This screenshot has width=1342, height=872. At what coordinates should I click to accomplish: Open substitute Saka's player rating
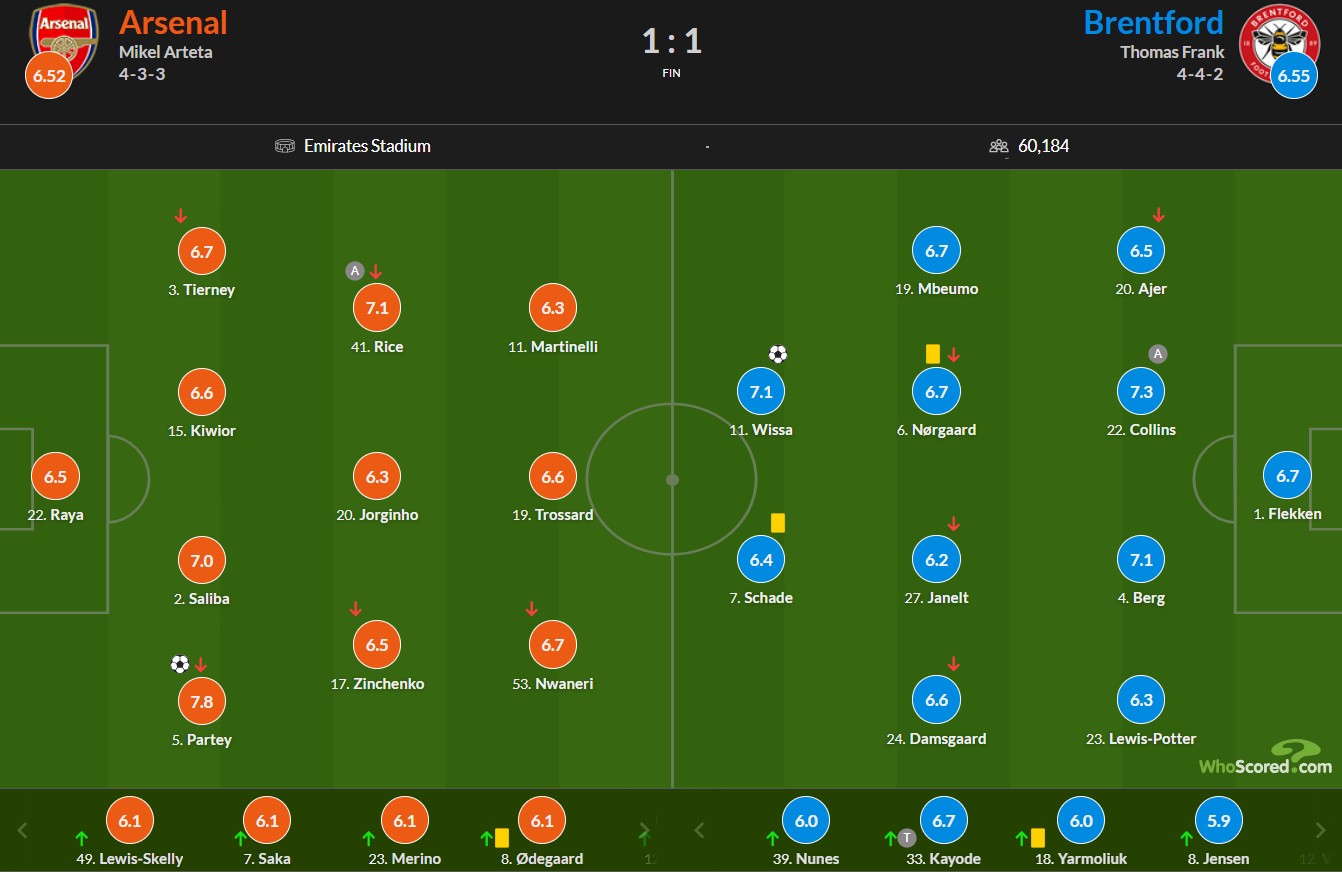pyautogui.click(x=267, y=821)
